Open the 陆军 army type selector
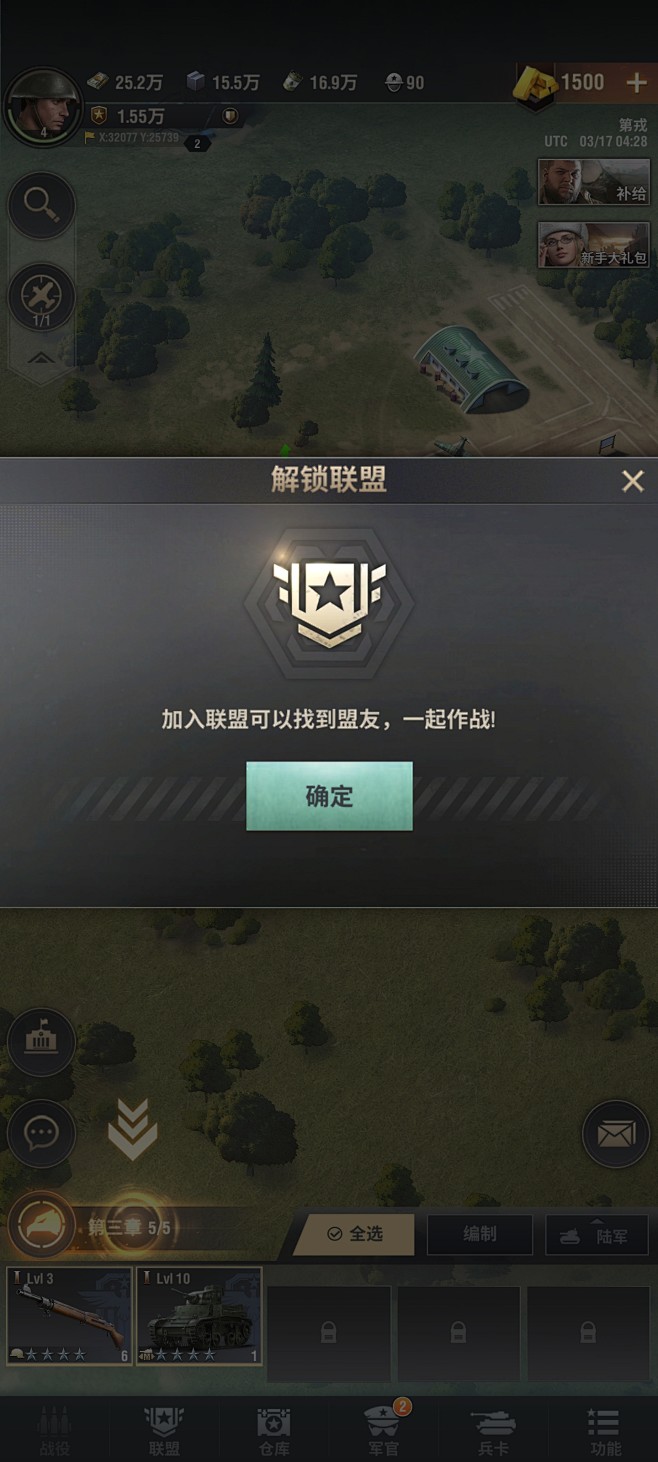Screen dimensions: 658x1462 pyautogui.click(x=596, y=1234)
